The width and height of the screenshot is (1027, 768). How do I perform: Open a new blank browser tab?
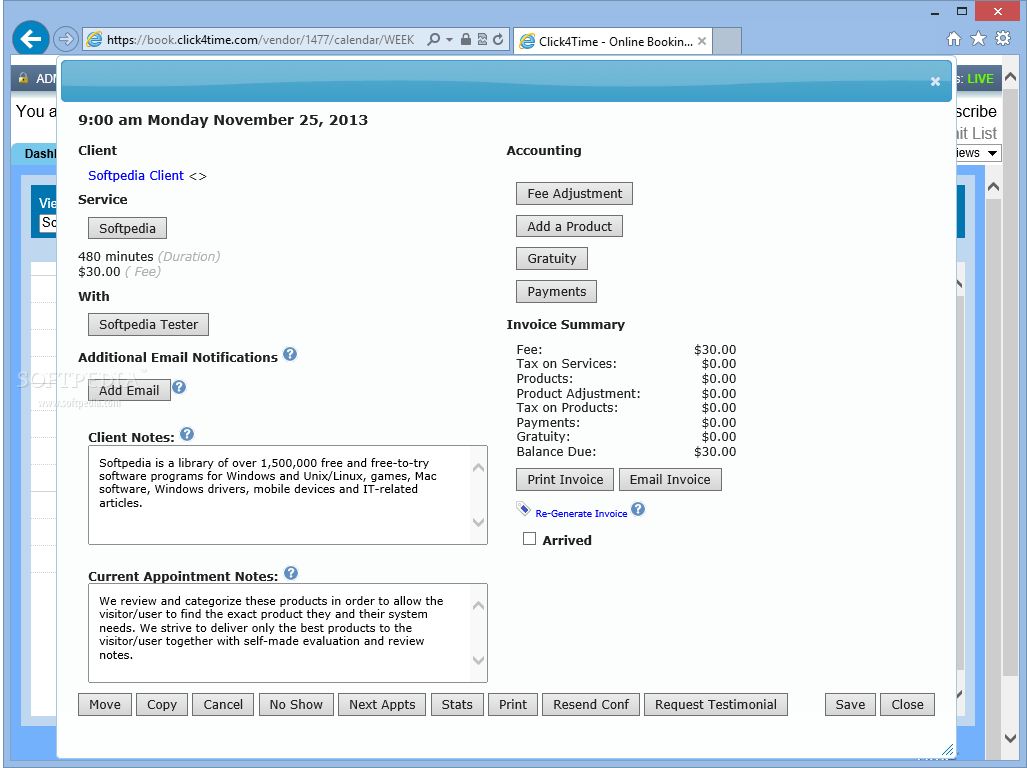click(727, 41)
